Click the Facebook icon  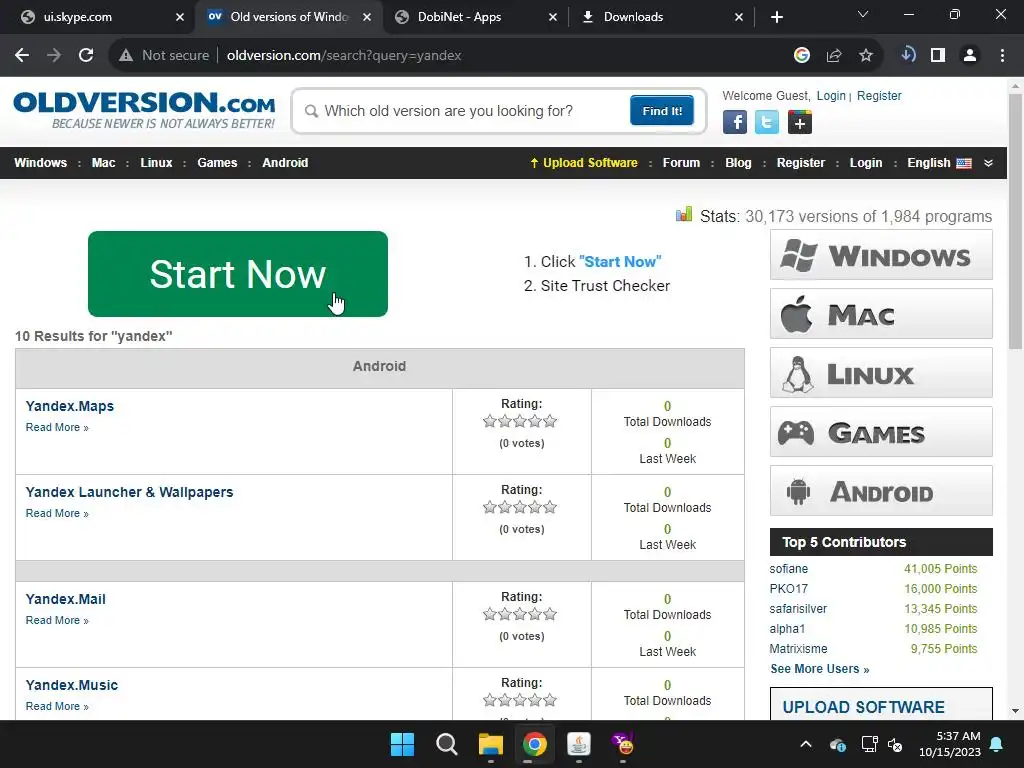tap(735, 122)
